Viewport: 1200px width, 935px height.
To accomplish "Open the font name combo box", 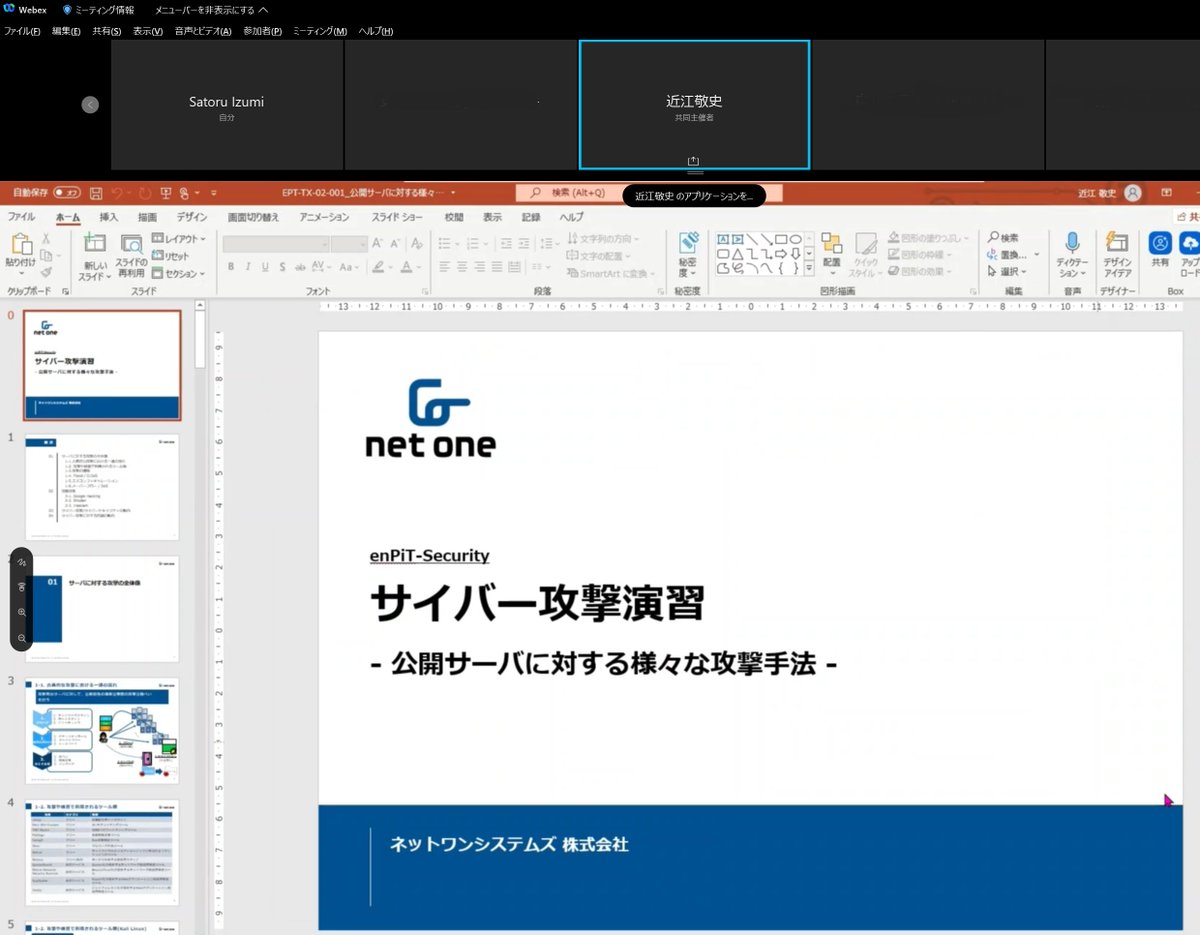I will pos(275,244).
